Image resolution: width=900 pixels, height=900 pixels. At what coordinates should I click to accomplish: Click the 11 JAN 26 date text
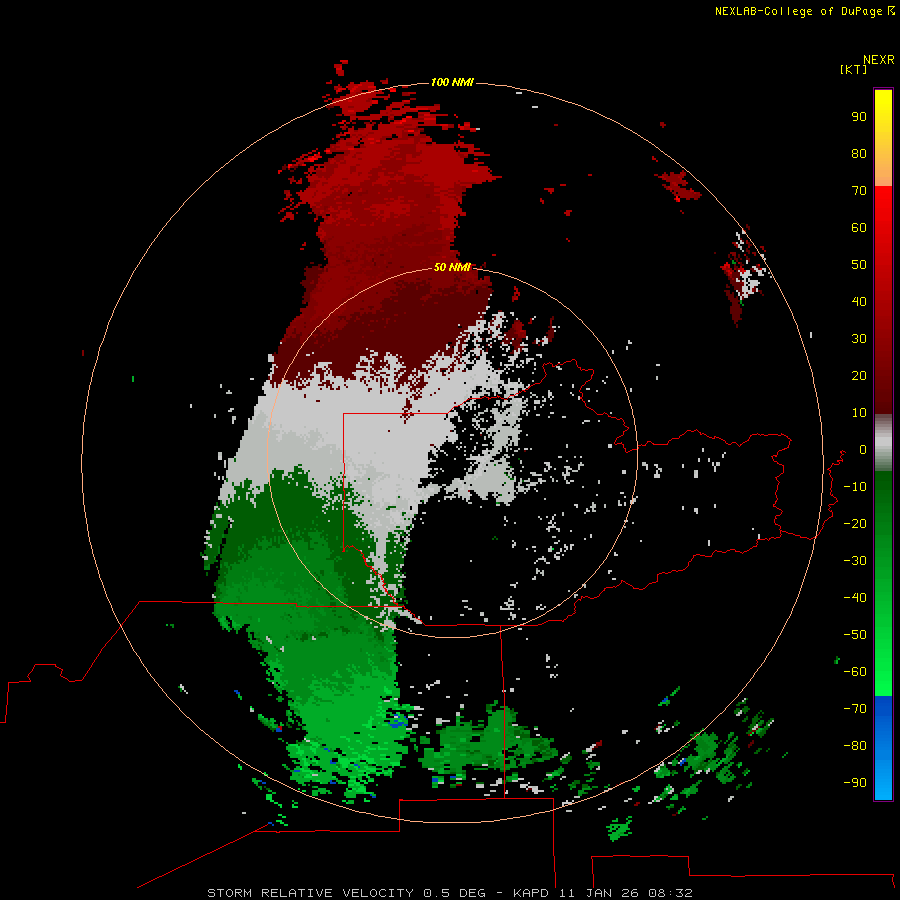pyautogui.click(x=599, y=893)
